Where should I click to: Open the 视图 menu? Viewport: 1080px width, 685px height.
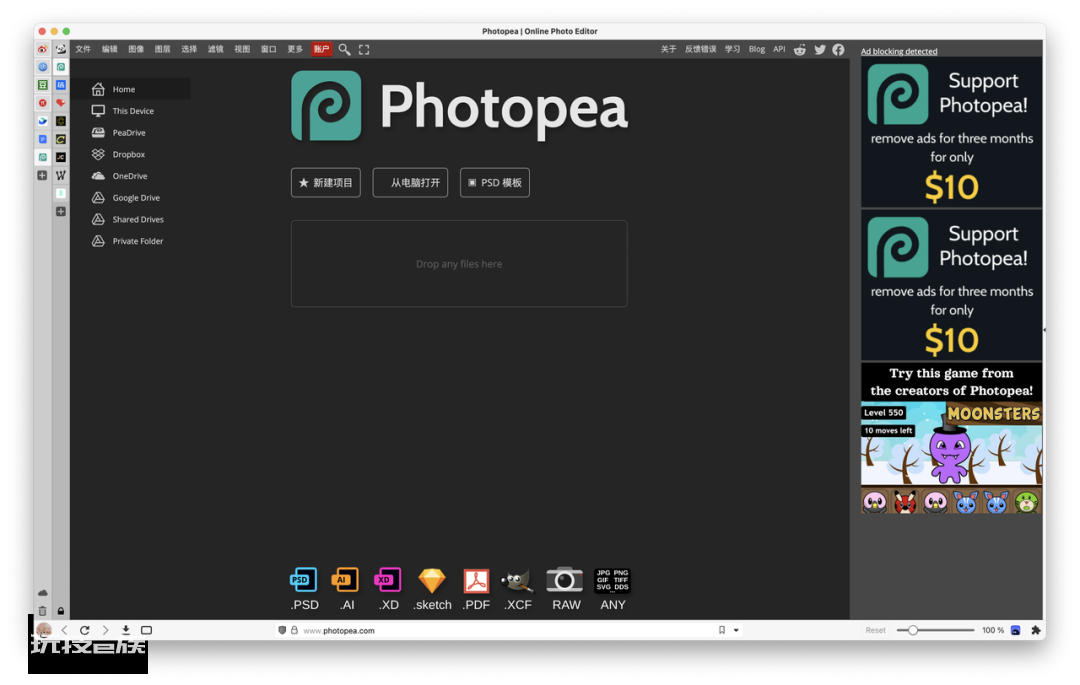(242, 50)
